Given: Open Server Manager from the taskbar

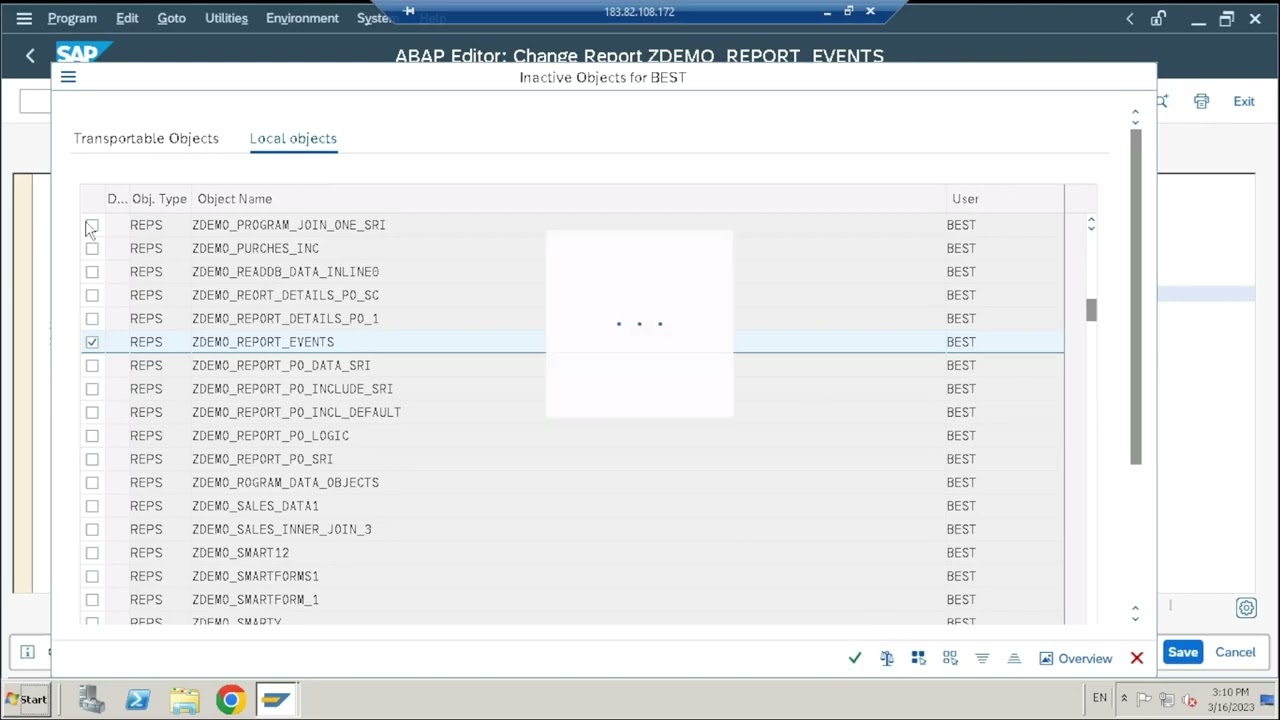Looking at the screenshot, I should coord(92,700).
